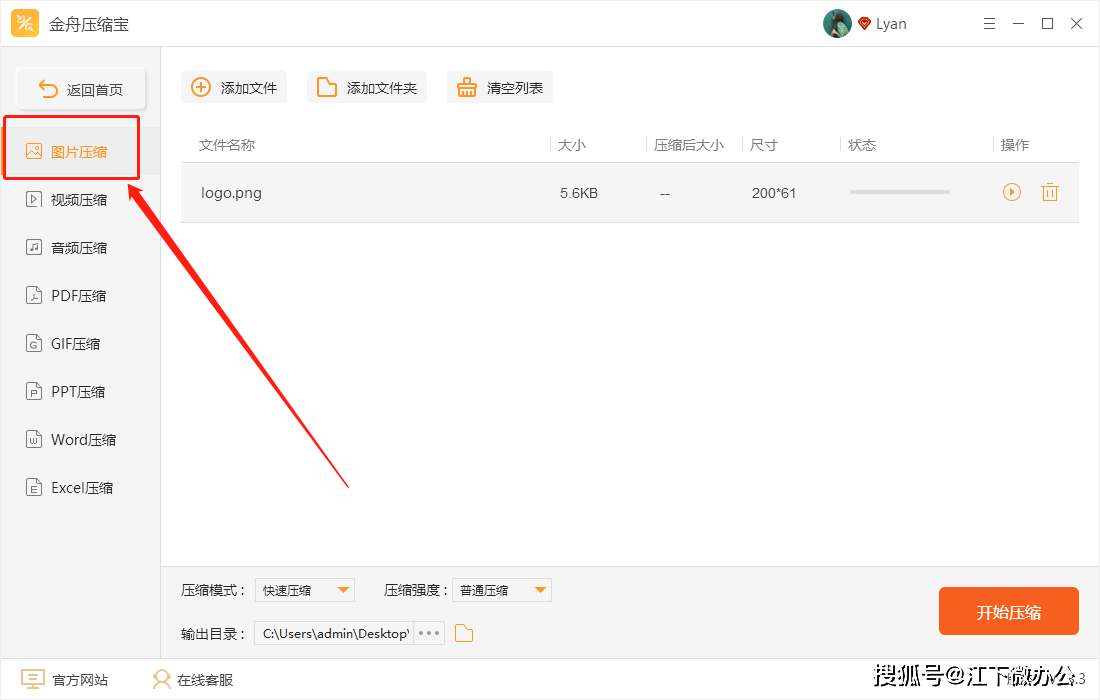Click 添加文件 to add a file
Image resolution: width=1100 pixels, height=700 pixels.
234,88
